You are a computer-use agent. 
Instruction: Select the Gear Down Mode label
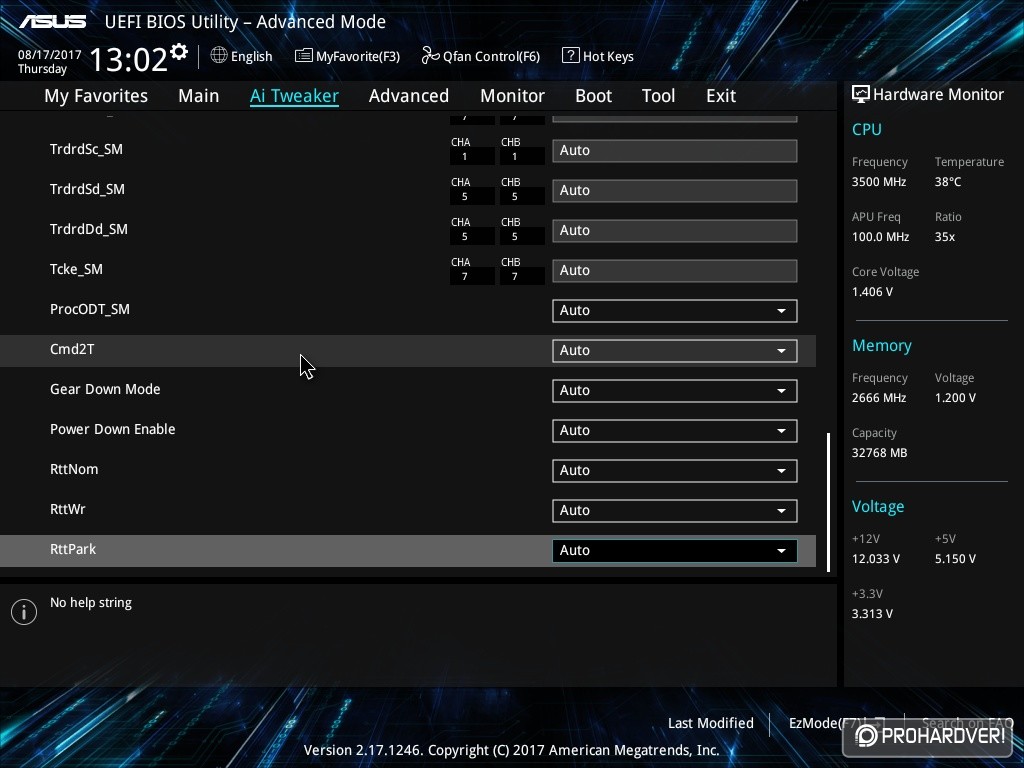(105, 389)
